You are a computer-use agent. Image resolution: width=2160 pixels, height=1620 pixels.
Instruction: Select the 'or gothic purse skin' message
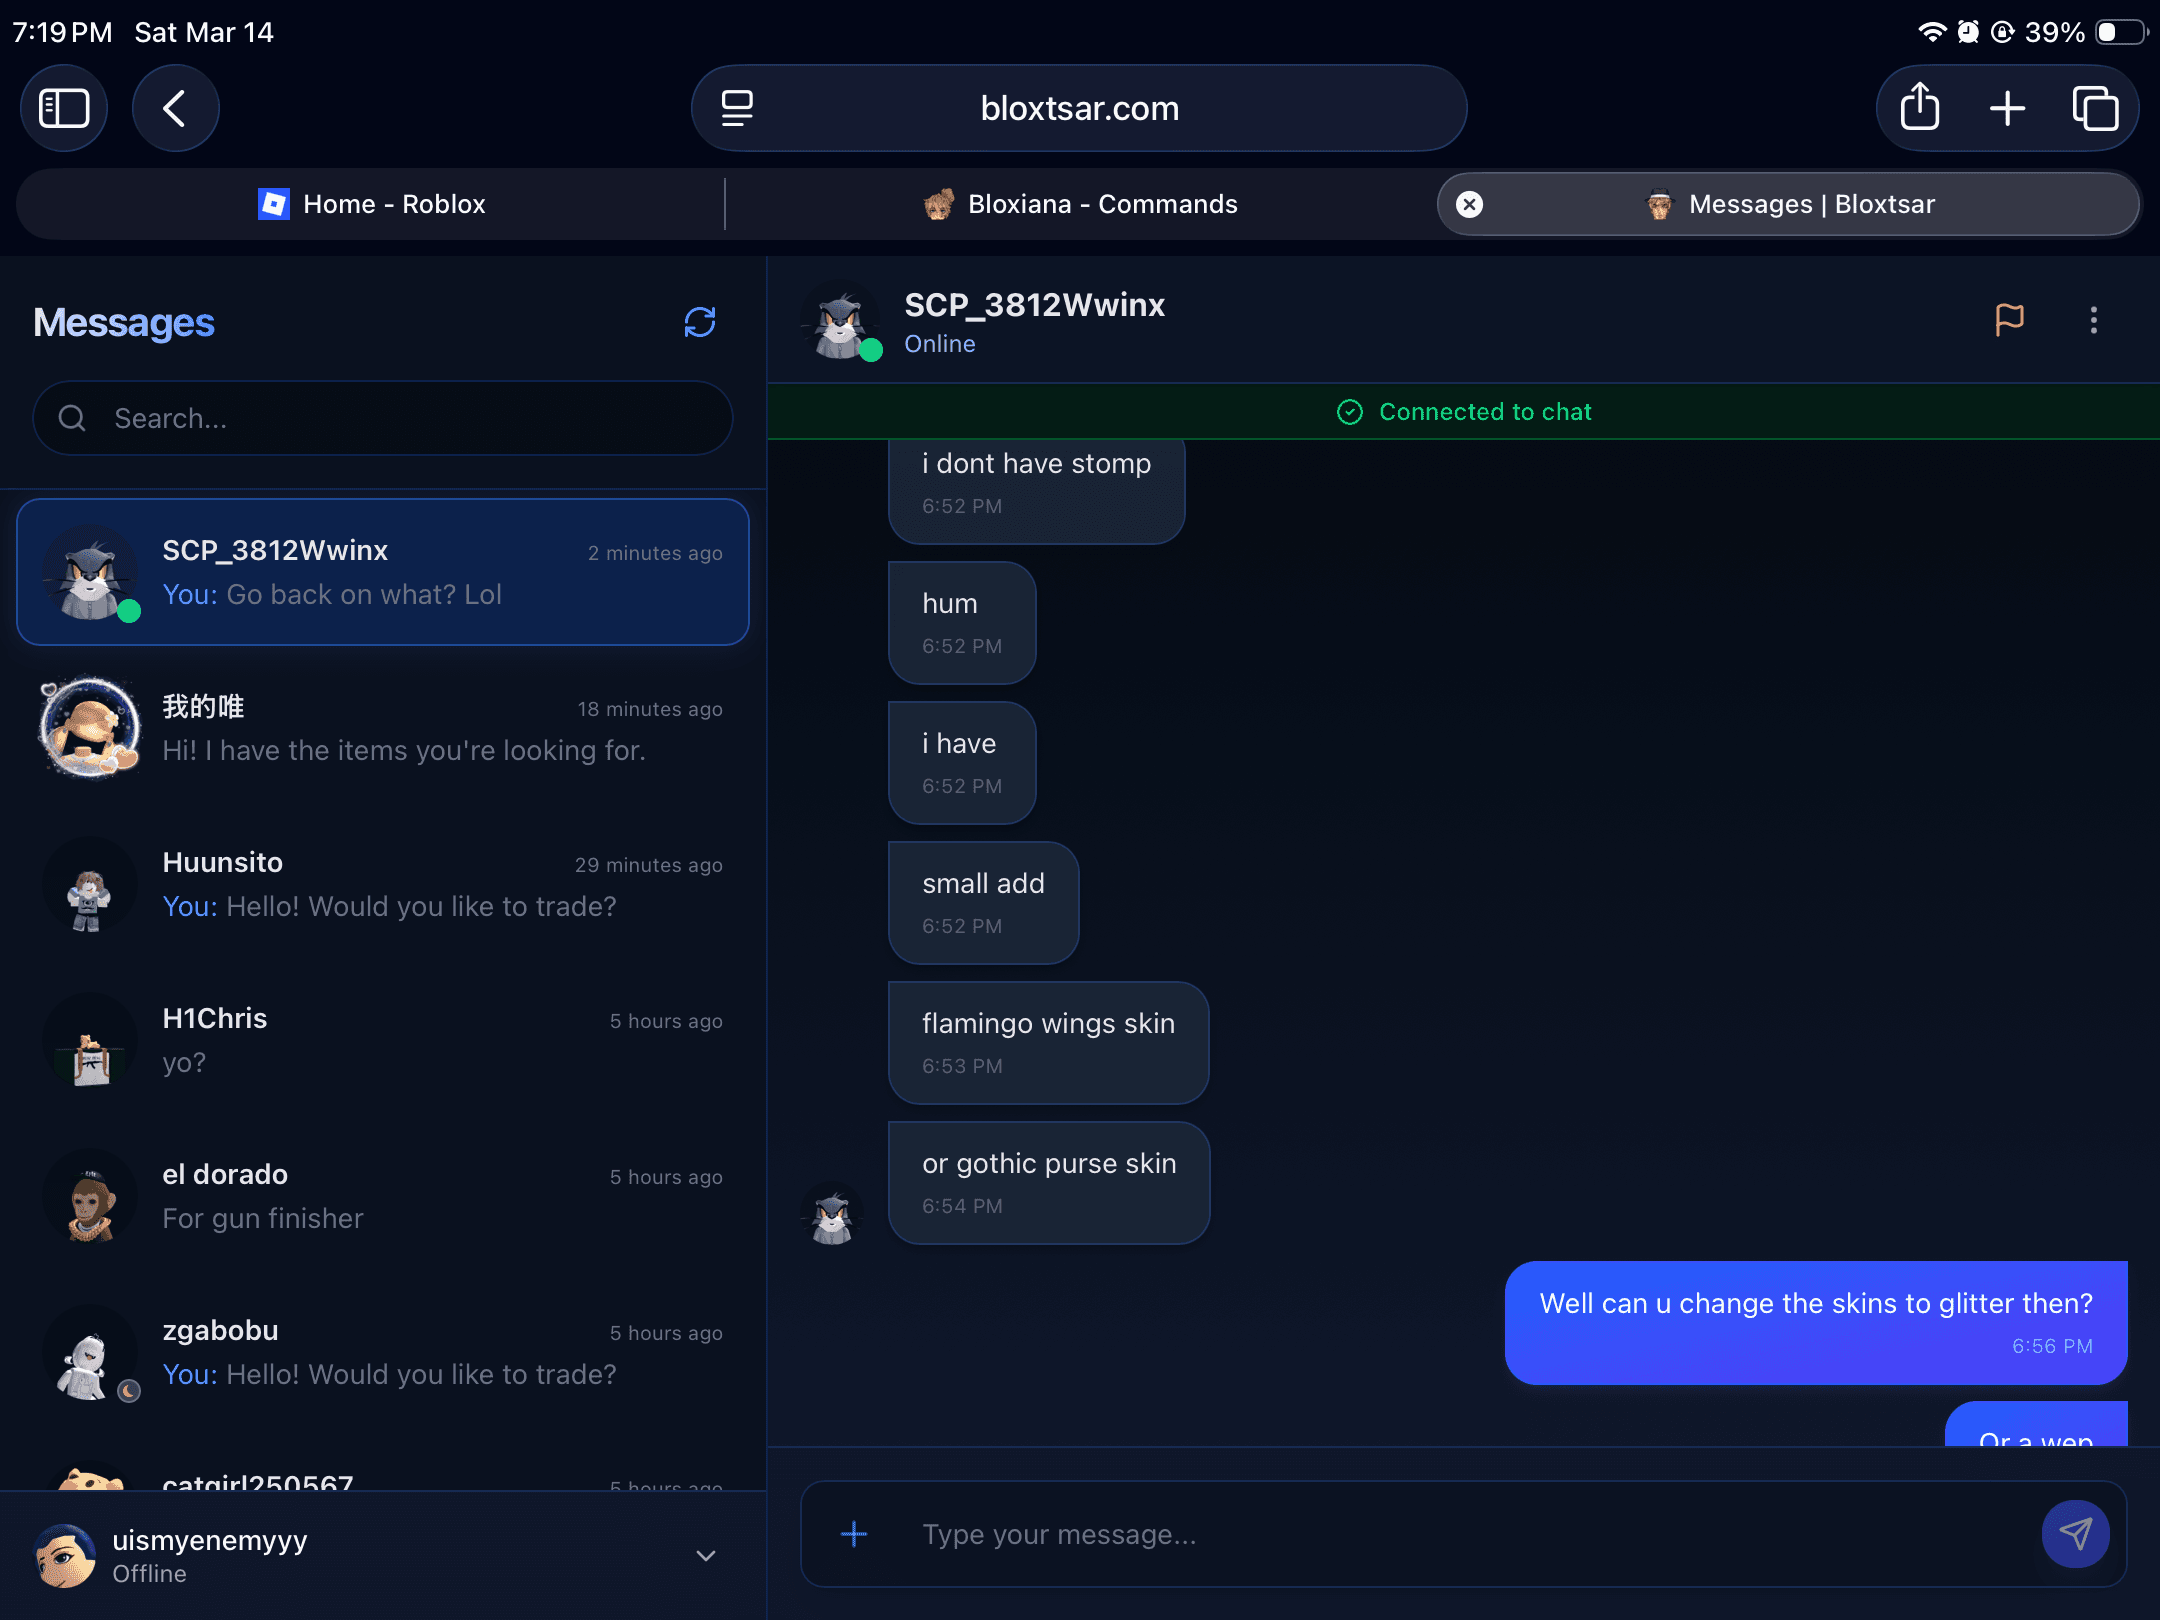coord(1049,1183)
